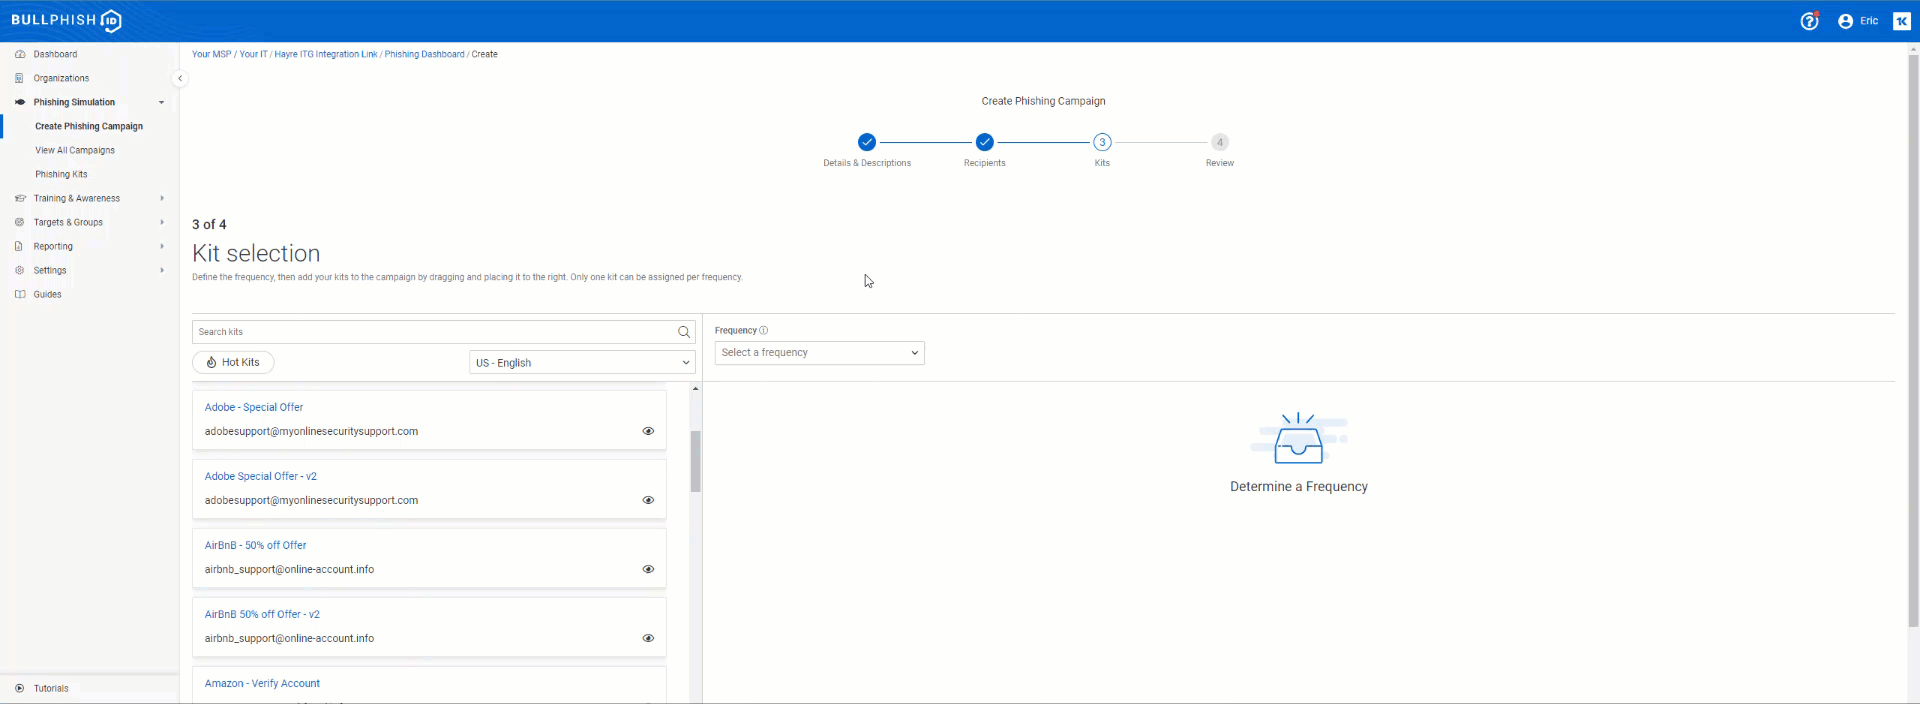Open AirBnB 50% off Offer - v2 title

(x=262, y=614)
